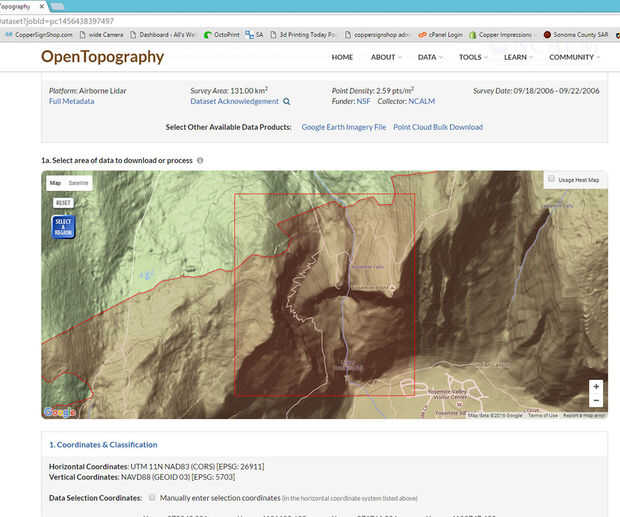Expand the LEARN menu

[518, 57]
